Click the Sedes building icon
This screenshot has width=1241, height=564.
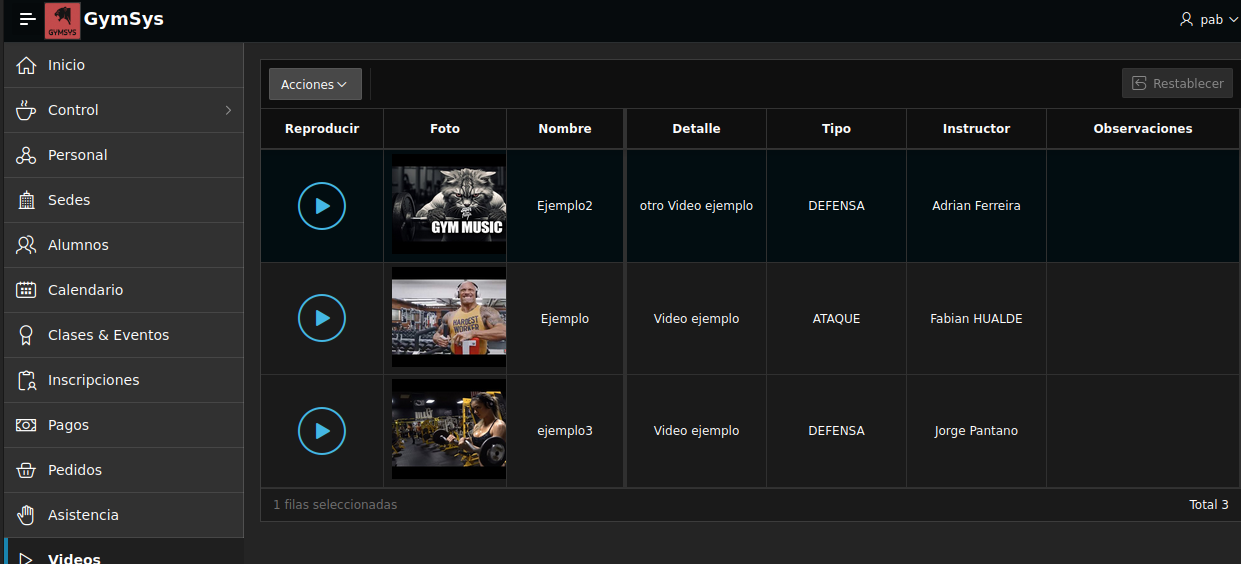[27, 200]
